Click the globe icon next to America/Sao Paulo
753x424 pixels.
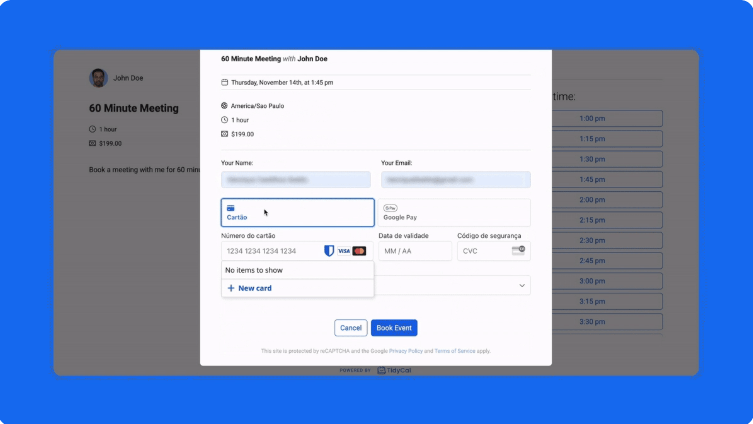[225, 105]
